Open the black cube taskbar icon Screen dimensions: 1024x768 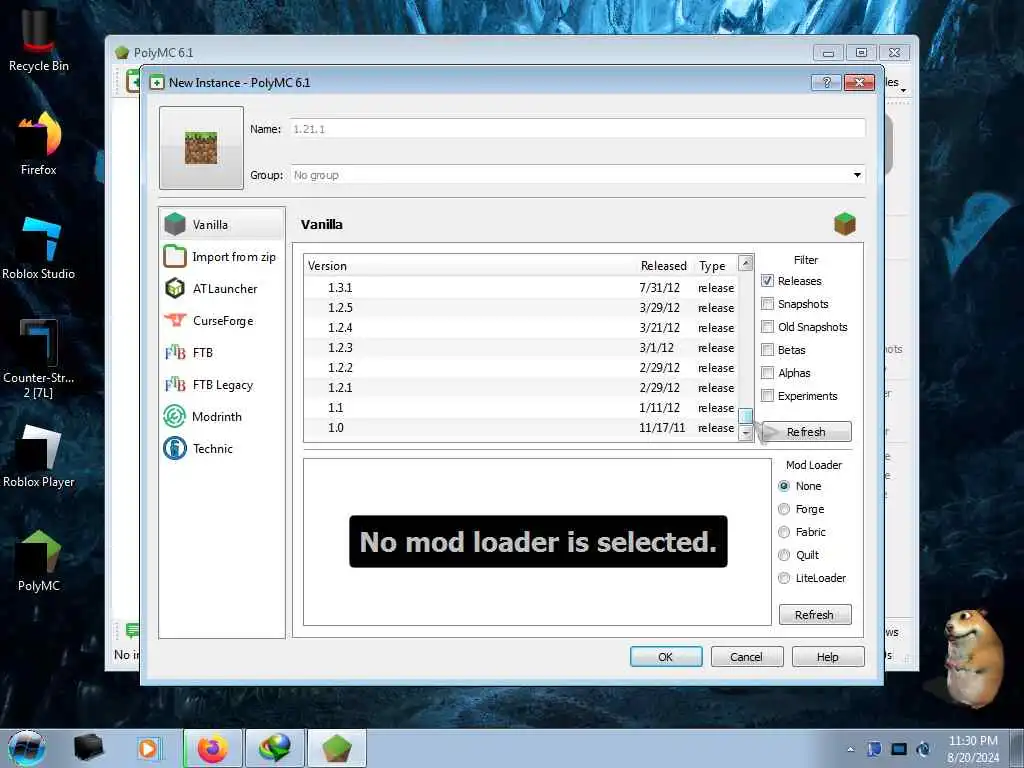click(89, 748)
